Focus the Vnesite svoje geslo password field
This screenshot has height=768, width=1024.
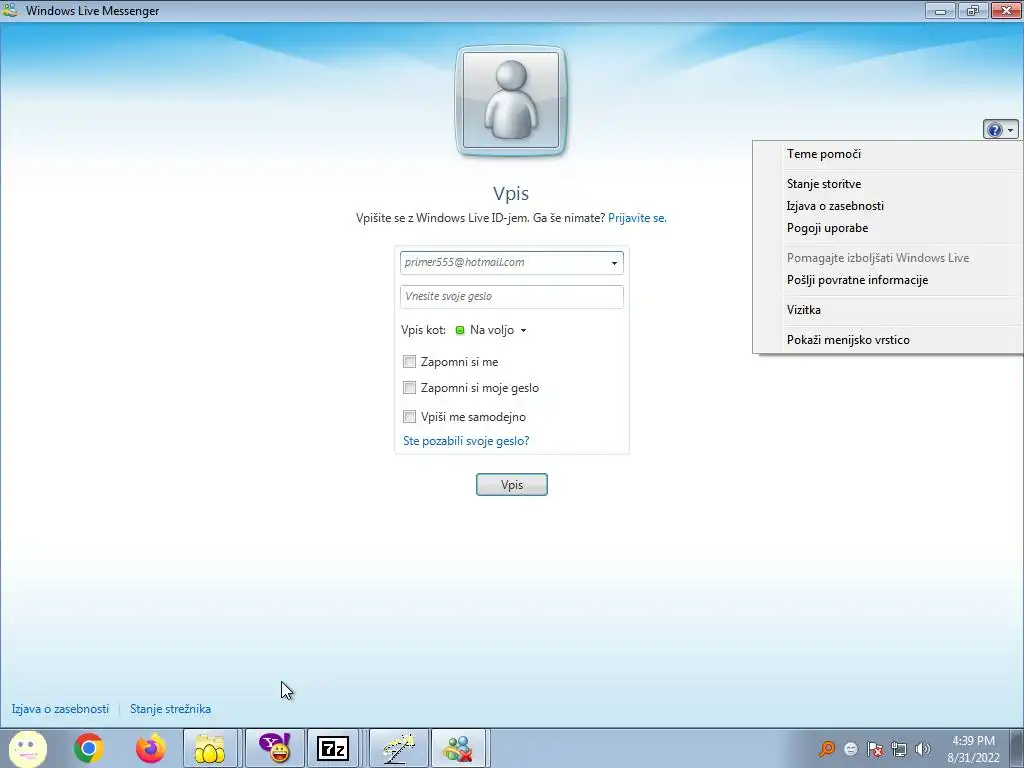tap(511, 296)
